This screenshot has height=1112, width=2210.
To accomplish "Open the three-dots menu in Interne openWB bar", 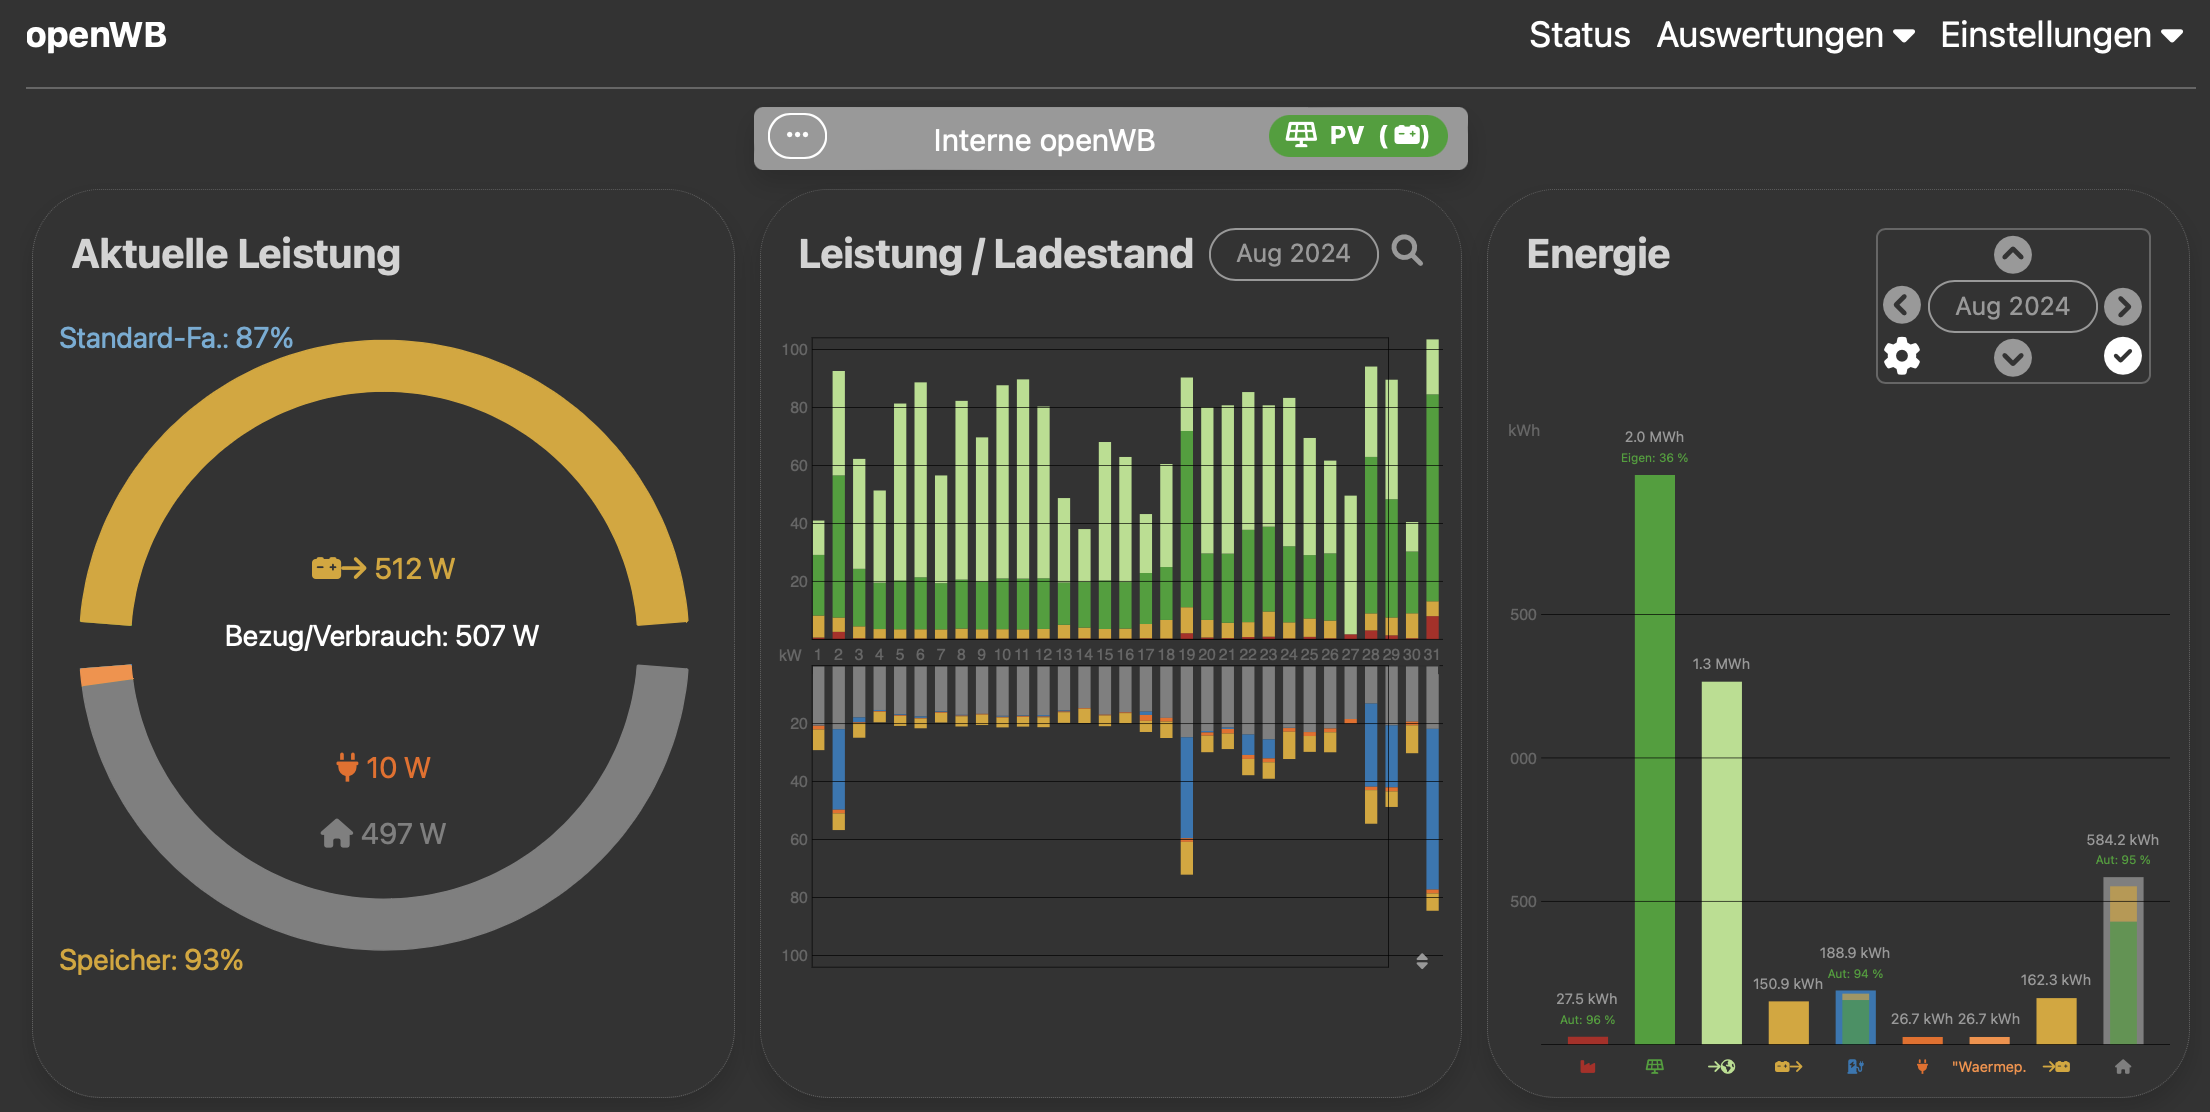I will 797,136.
